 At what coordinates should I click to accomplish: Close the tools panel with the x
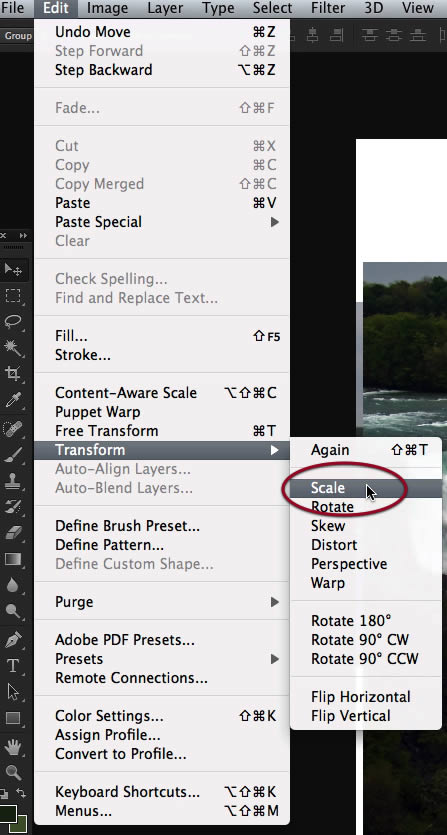pyautogui.click(x=4, y=235)
